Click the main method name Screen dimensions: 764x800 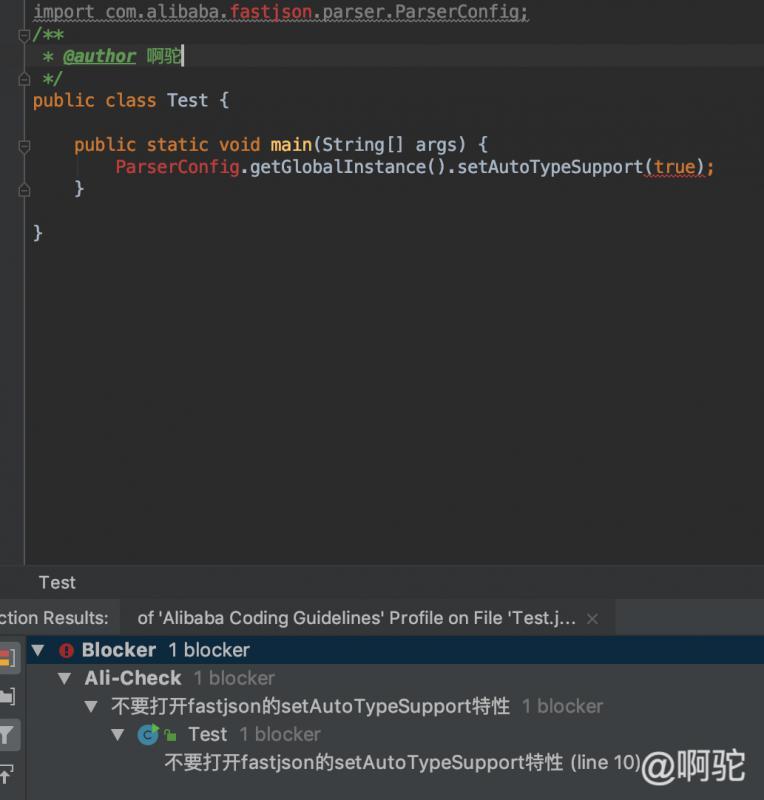point(291,144)
